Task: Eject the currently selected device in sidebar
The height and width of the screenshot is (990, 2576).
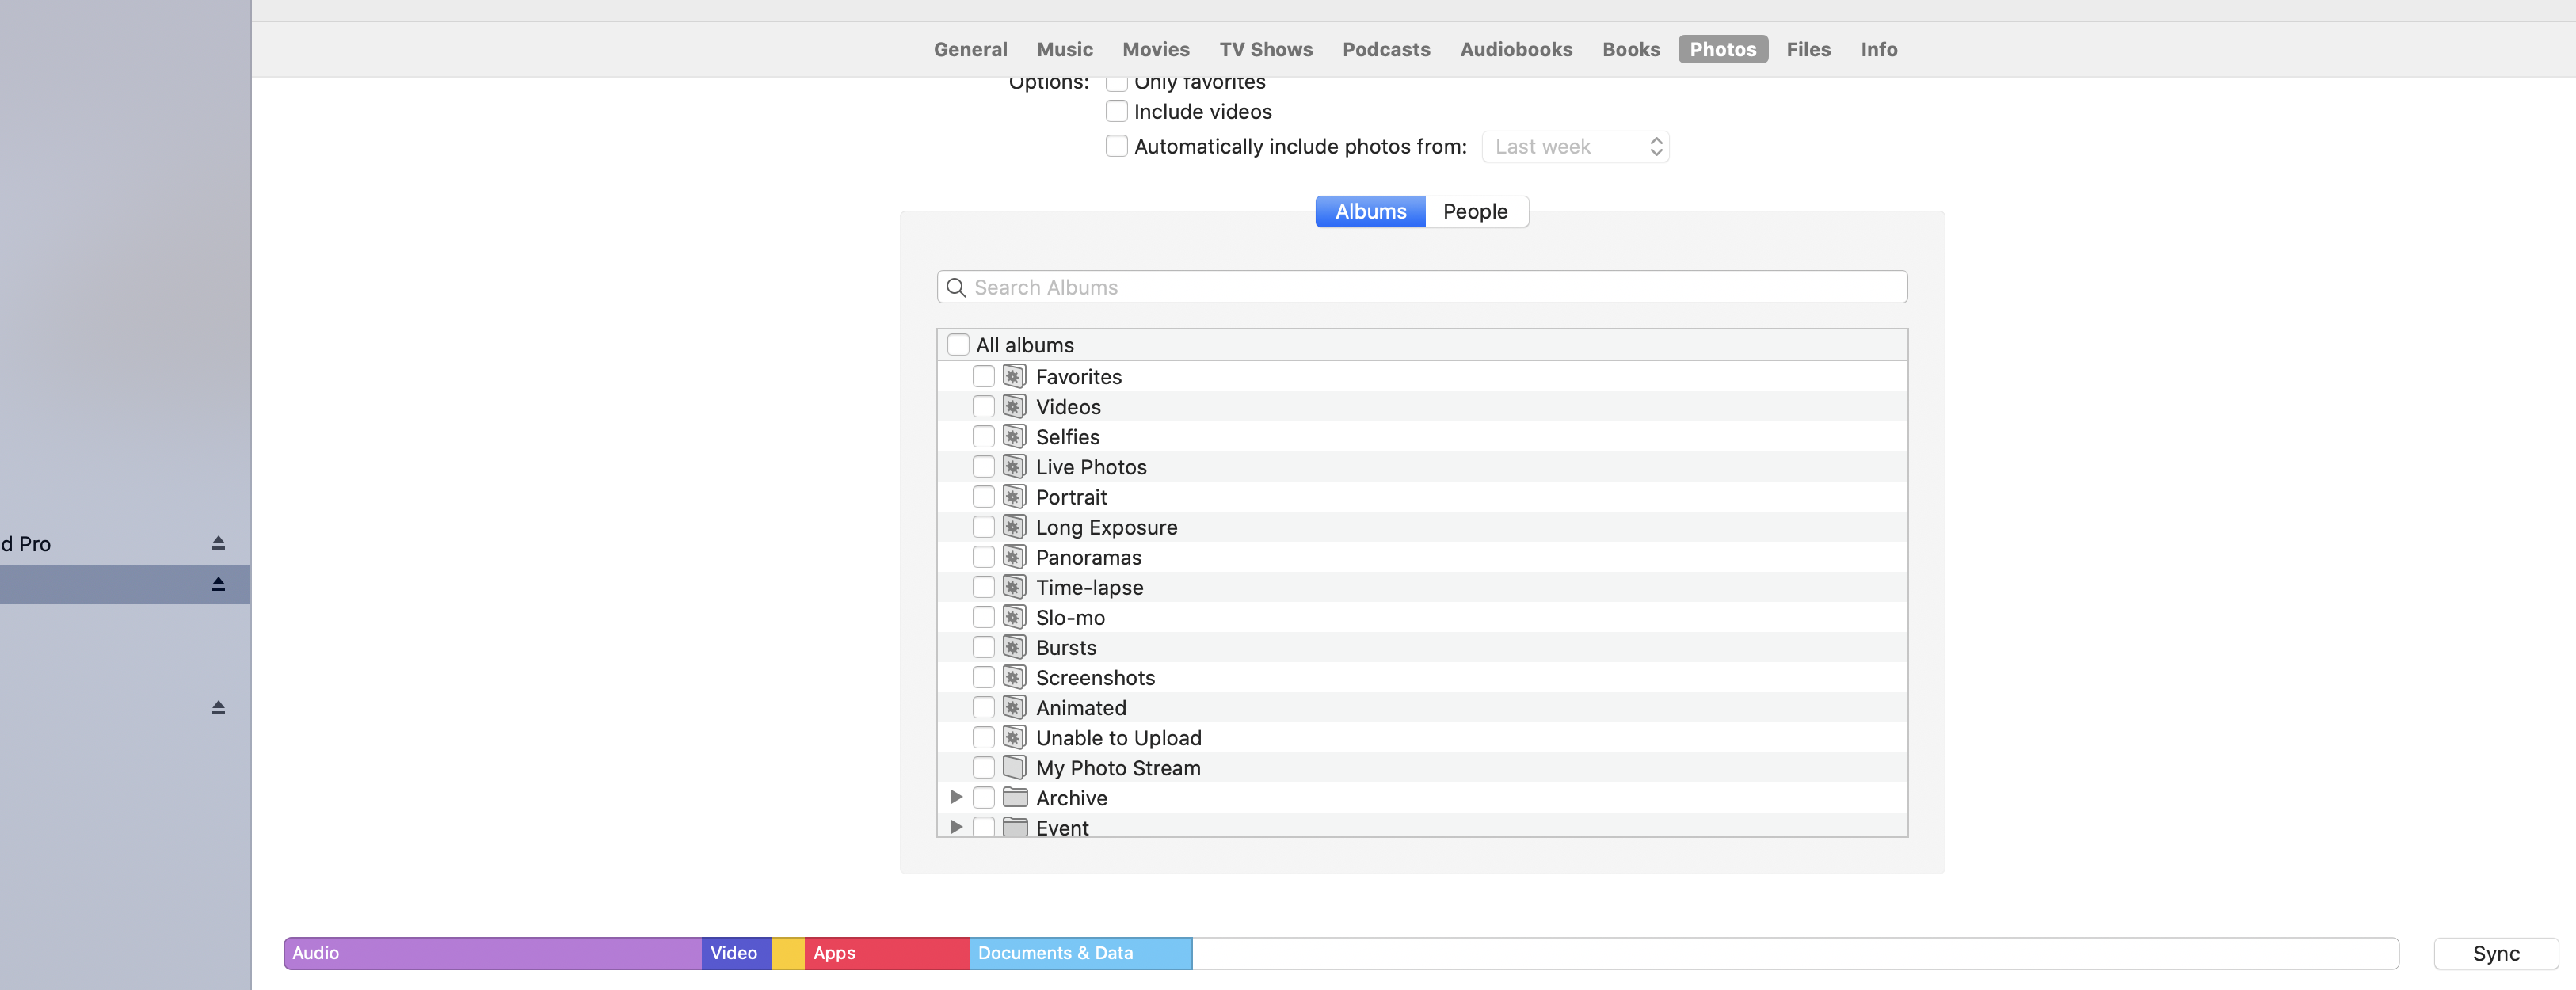Action: point(218,584)
